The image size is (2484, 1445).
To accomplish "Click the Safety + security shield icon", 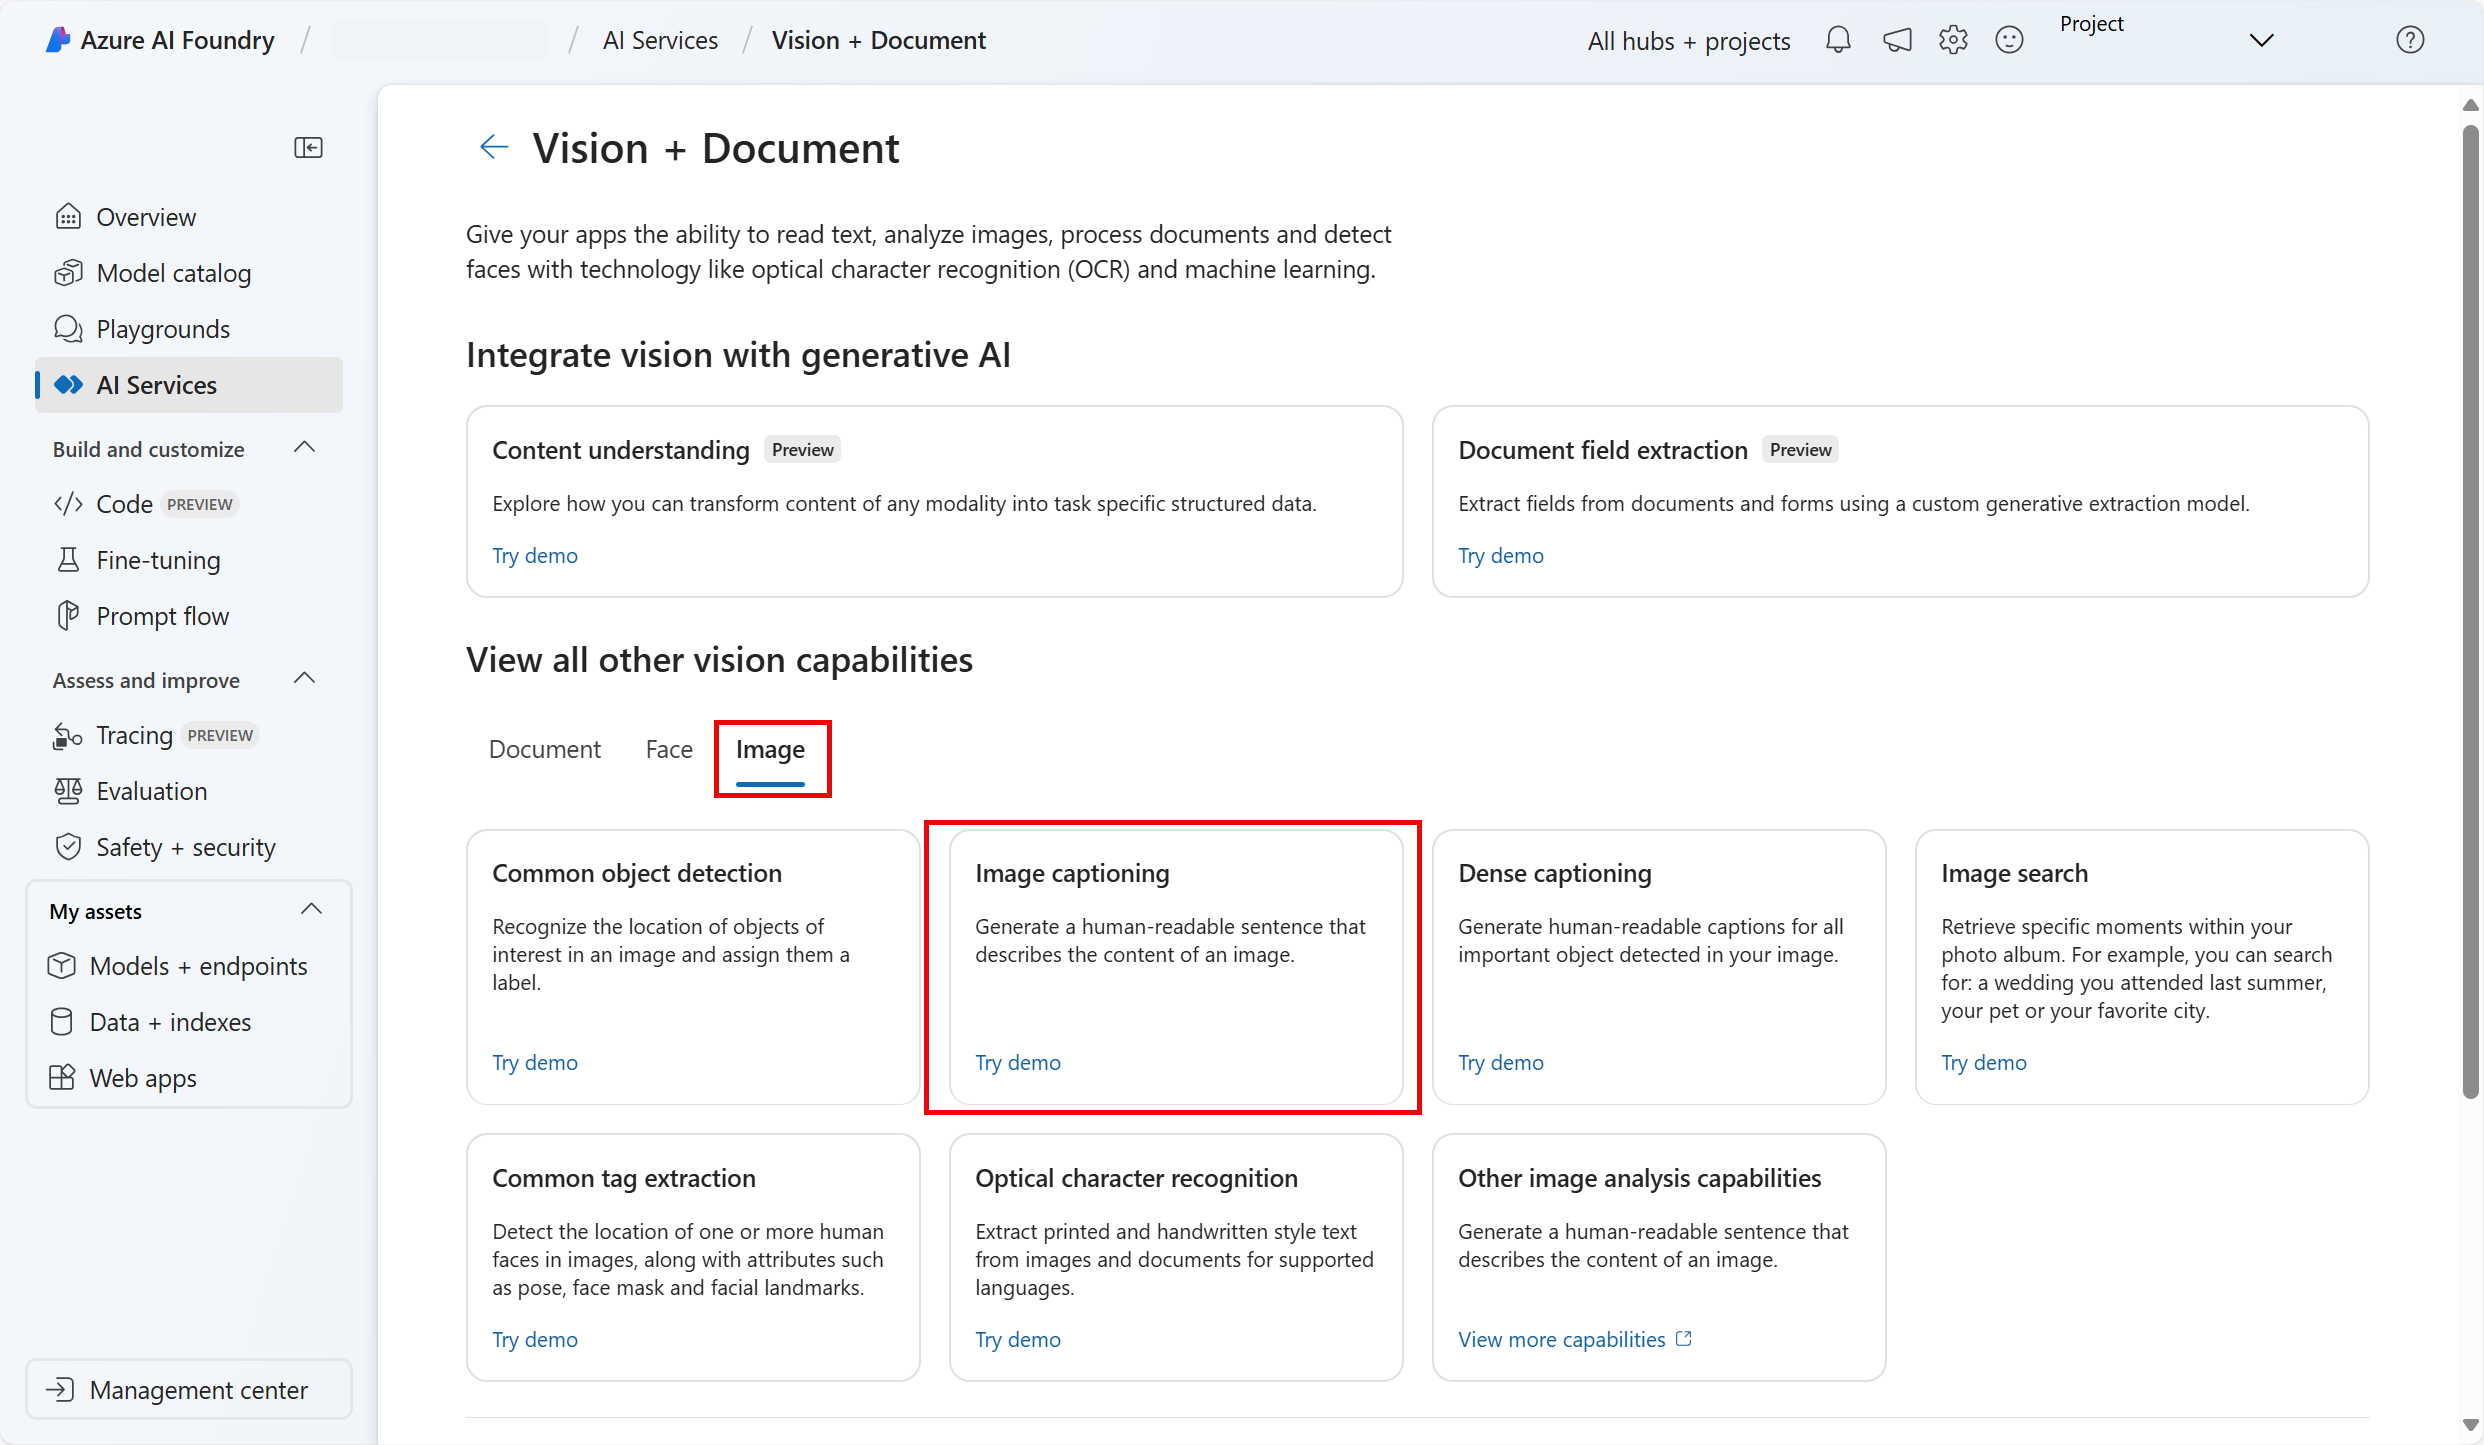I will (68, 847).
